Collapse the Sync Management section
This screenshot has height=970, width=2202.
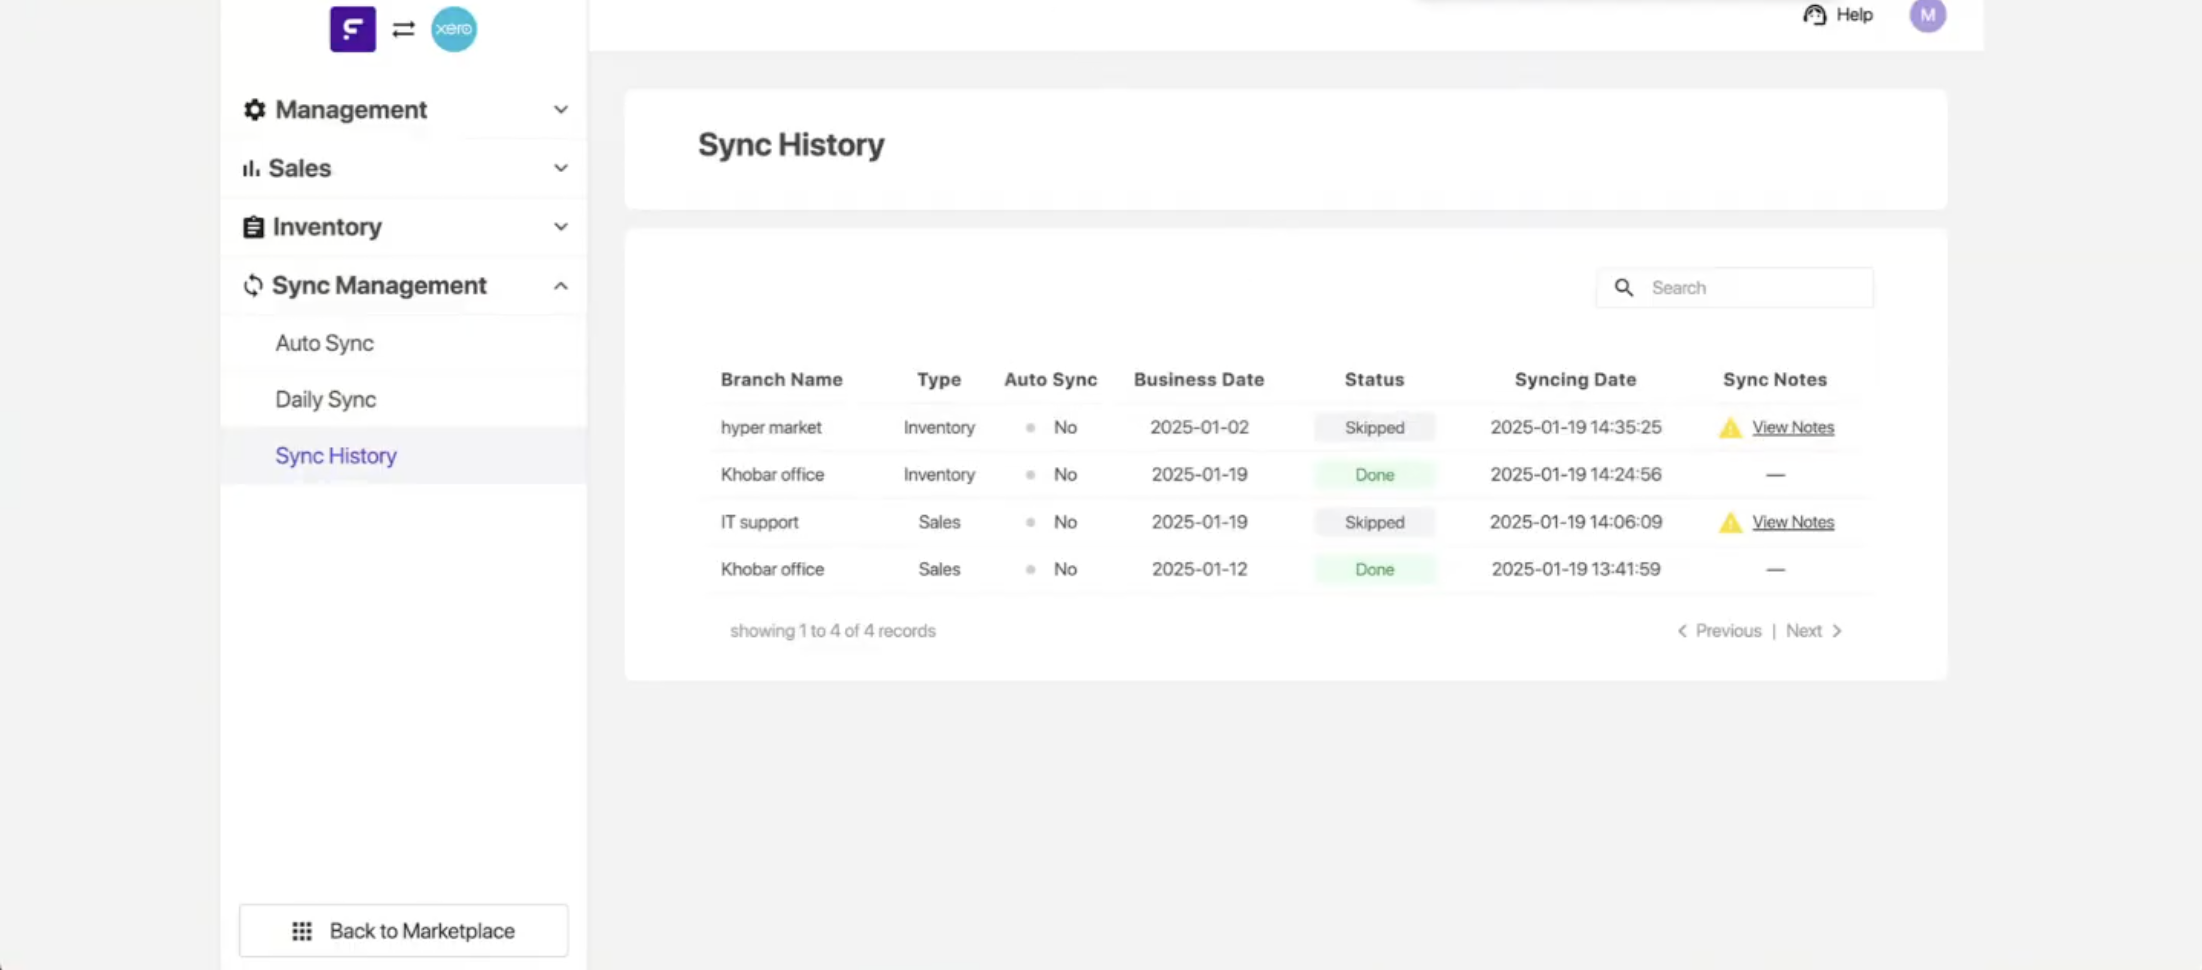coord(560,286)
